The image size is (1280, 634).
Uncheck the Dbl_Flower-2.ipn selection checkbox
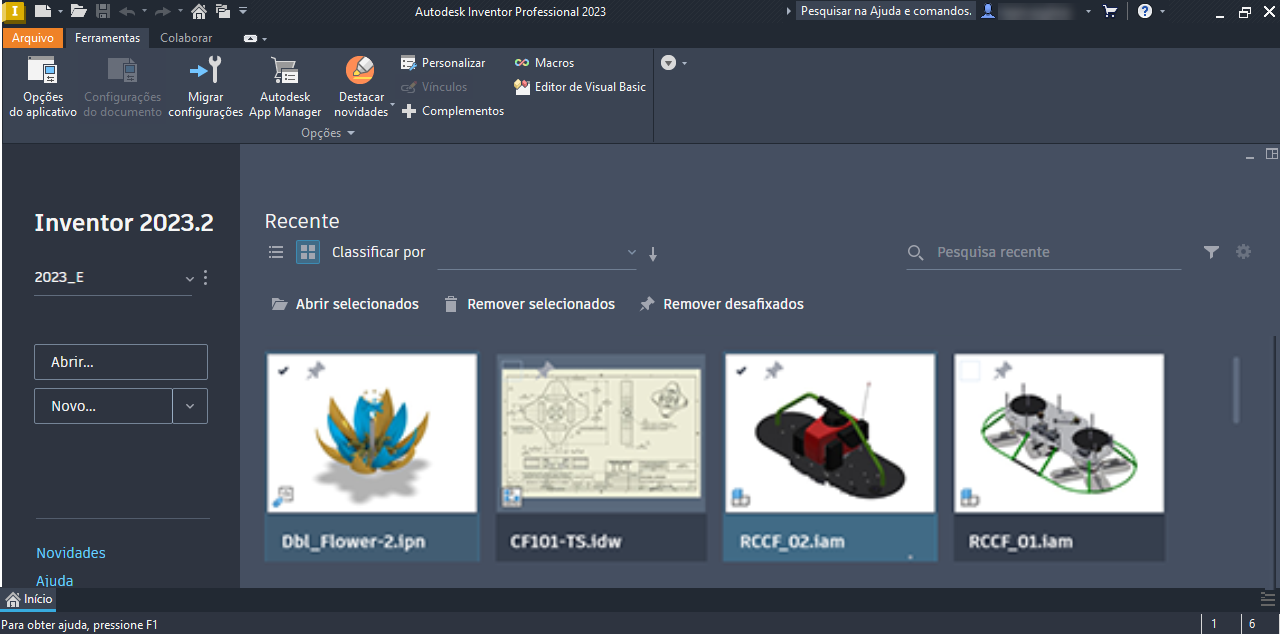(283, 371)
